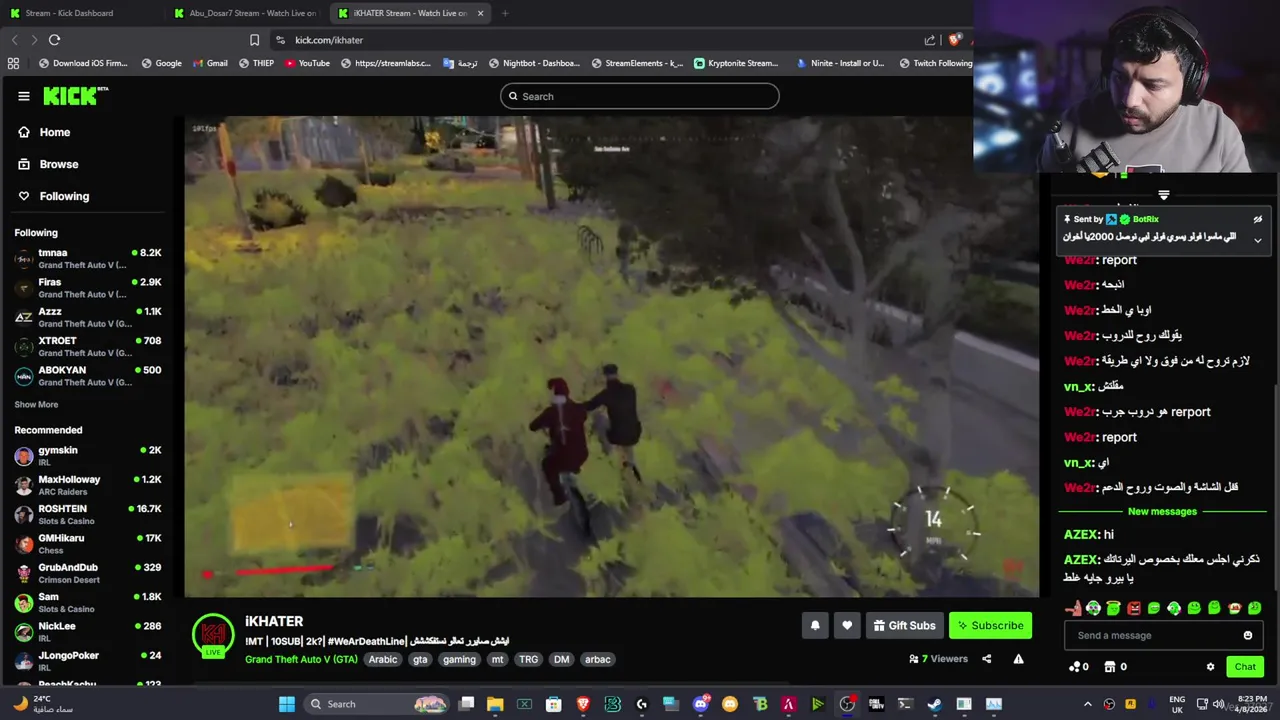Turn on notifications with the bell icon
This screenshot has height=720, width=1280.
coord(815,626)
